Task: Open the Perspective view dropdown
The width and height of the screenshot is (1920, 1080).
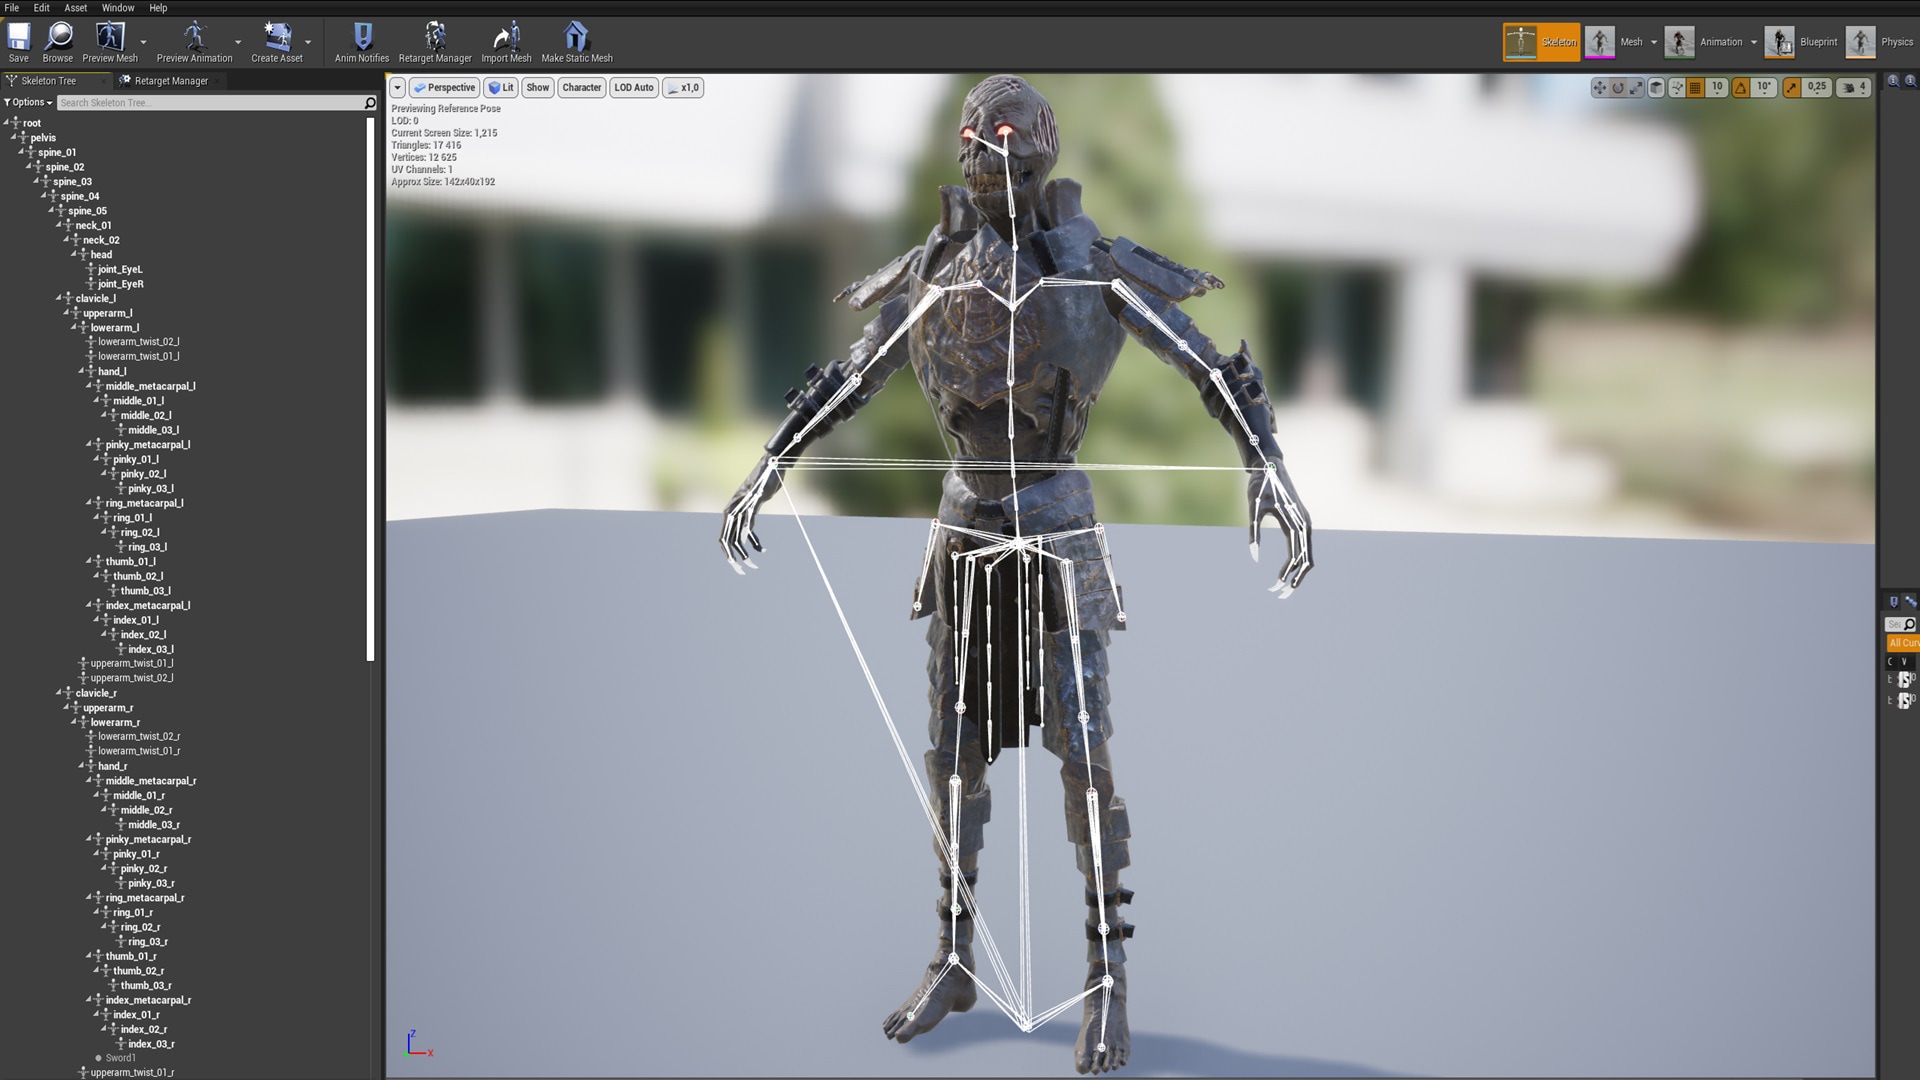Action: [x=444, y=87]
